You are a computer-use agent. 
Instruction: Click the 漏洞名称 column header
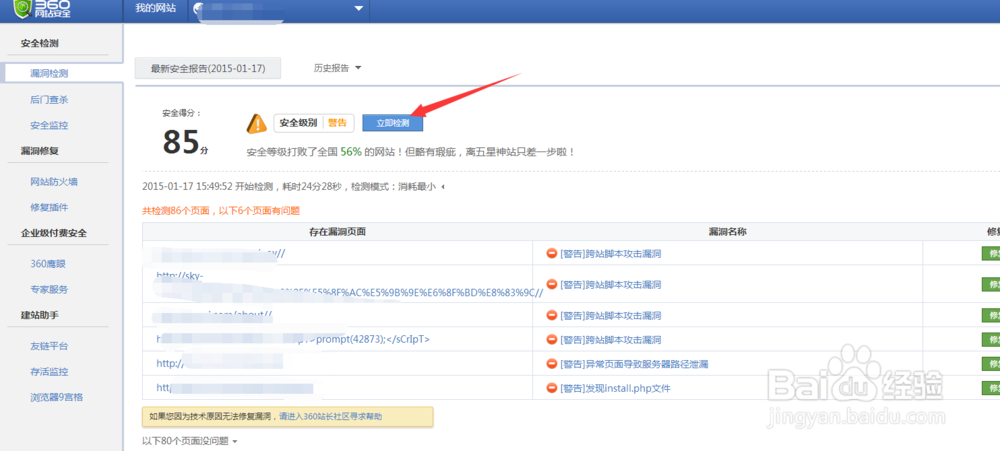[x=728, y=232]
